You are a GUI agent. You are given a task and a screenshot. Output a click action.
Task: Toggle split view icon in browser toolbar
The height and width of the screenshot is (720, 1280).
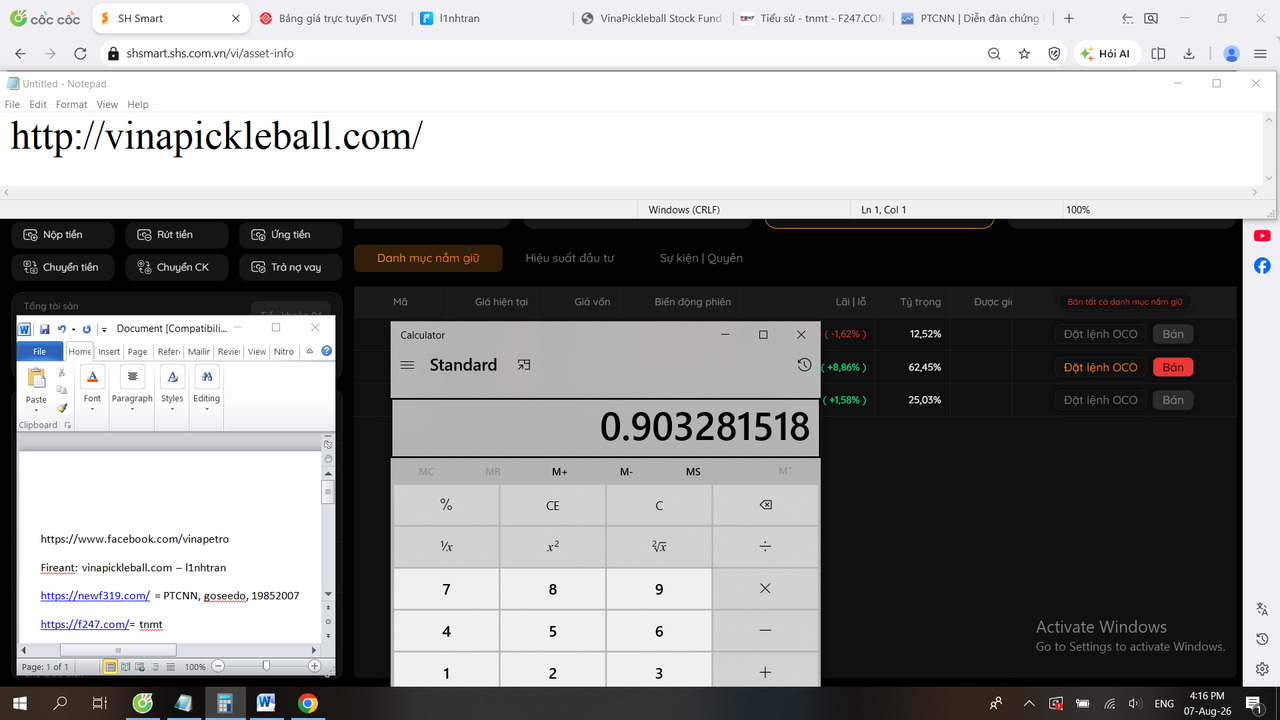(x=1159, y=54)
